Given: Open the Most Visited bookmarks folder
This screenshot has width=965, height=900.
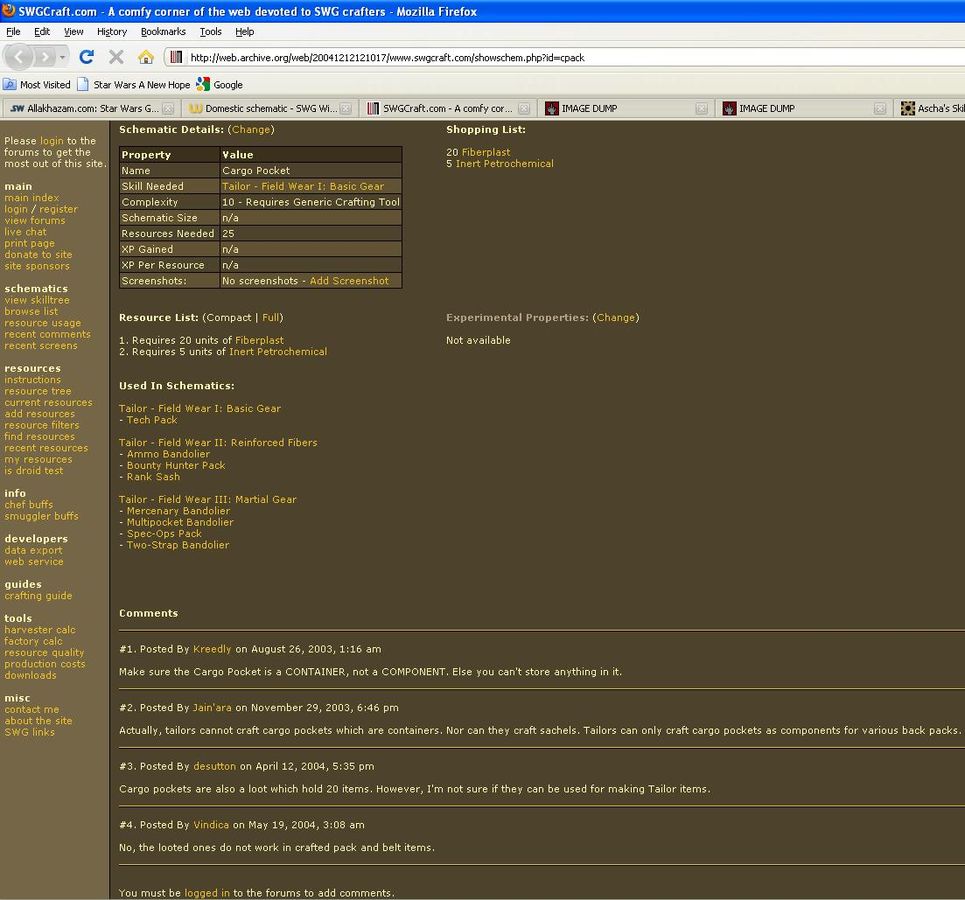Looking at the screenshot, I should (37, 85).
